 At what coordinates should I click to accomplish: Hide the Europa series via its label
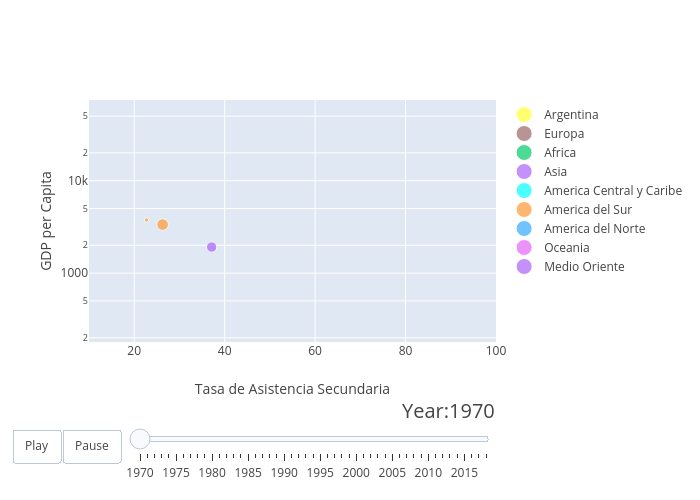tap(564, 134)
